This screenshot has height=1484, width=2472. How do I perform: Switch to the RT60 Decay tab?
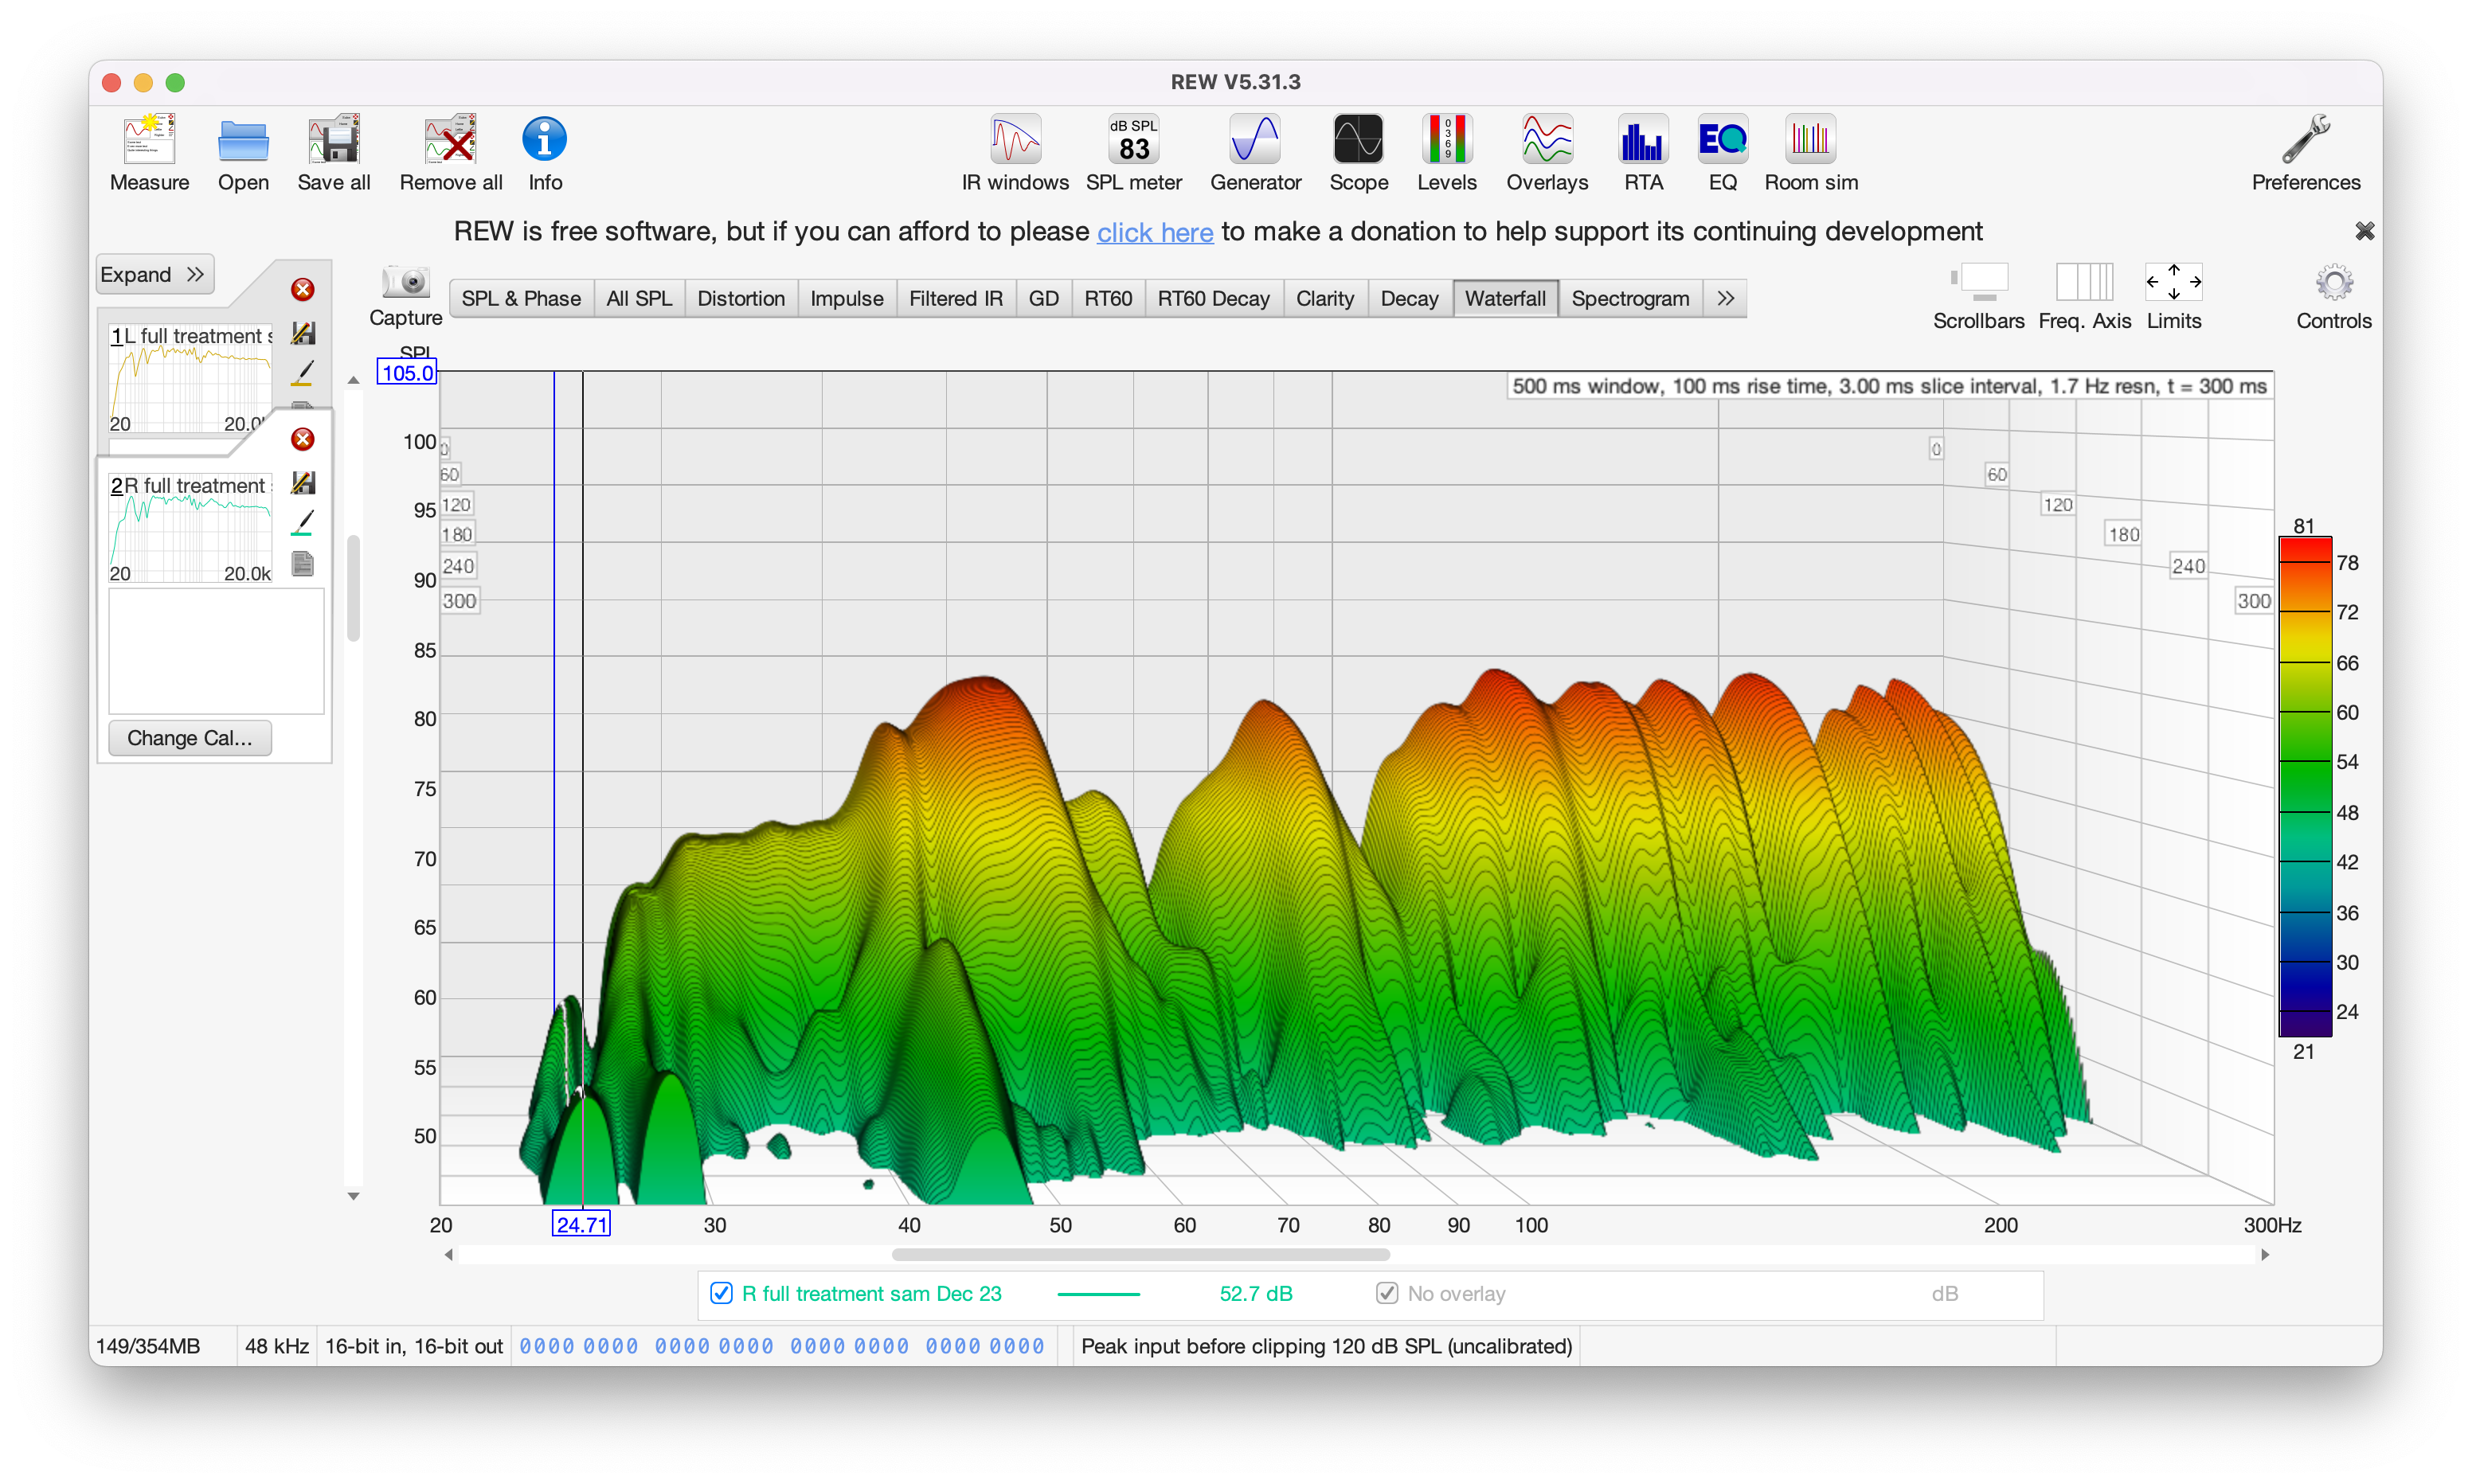point(1213,298)
